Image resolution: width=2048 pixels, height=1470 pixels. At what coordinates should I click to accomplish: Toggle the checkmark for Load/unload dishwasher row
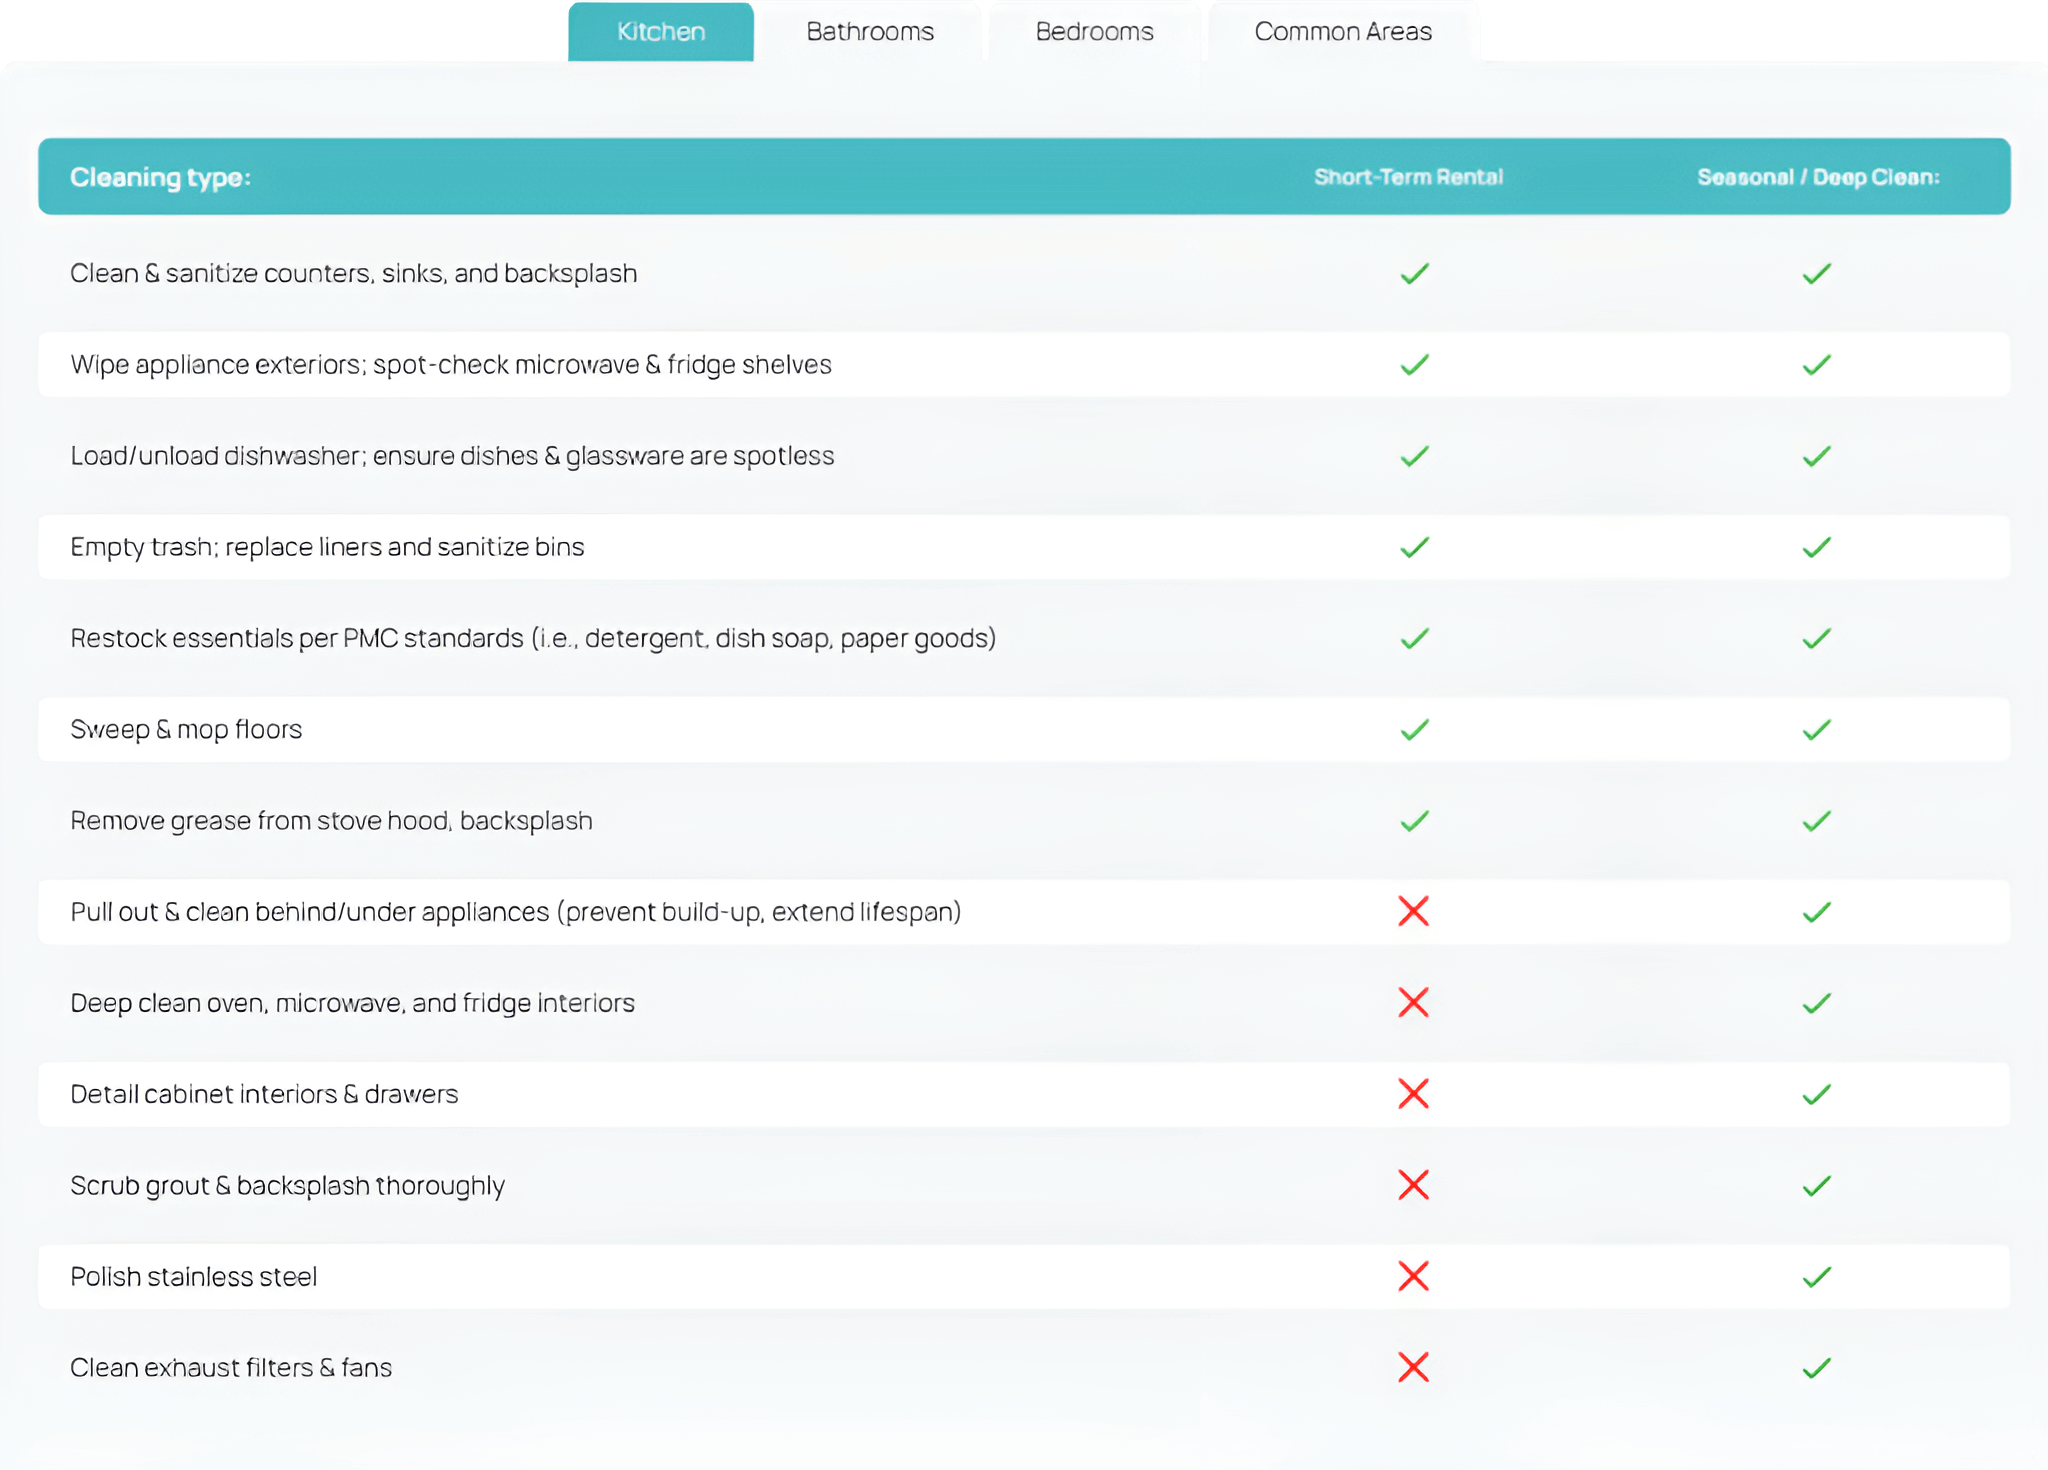coord(1413,455)
